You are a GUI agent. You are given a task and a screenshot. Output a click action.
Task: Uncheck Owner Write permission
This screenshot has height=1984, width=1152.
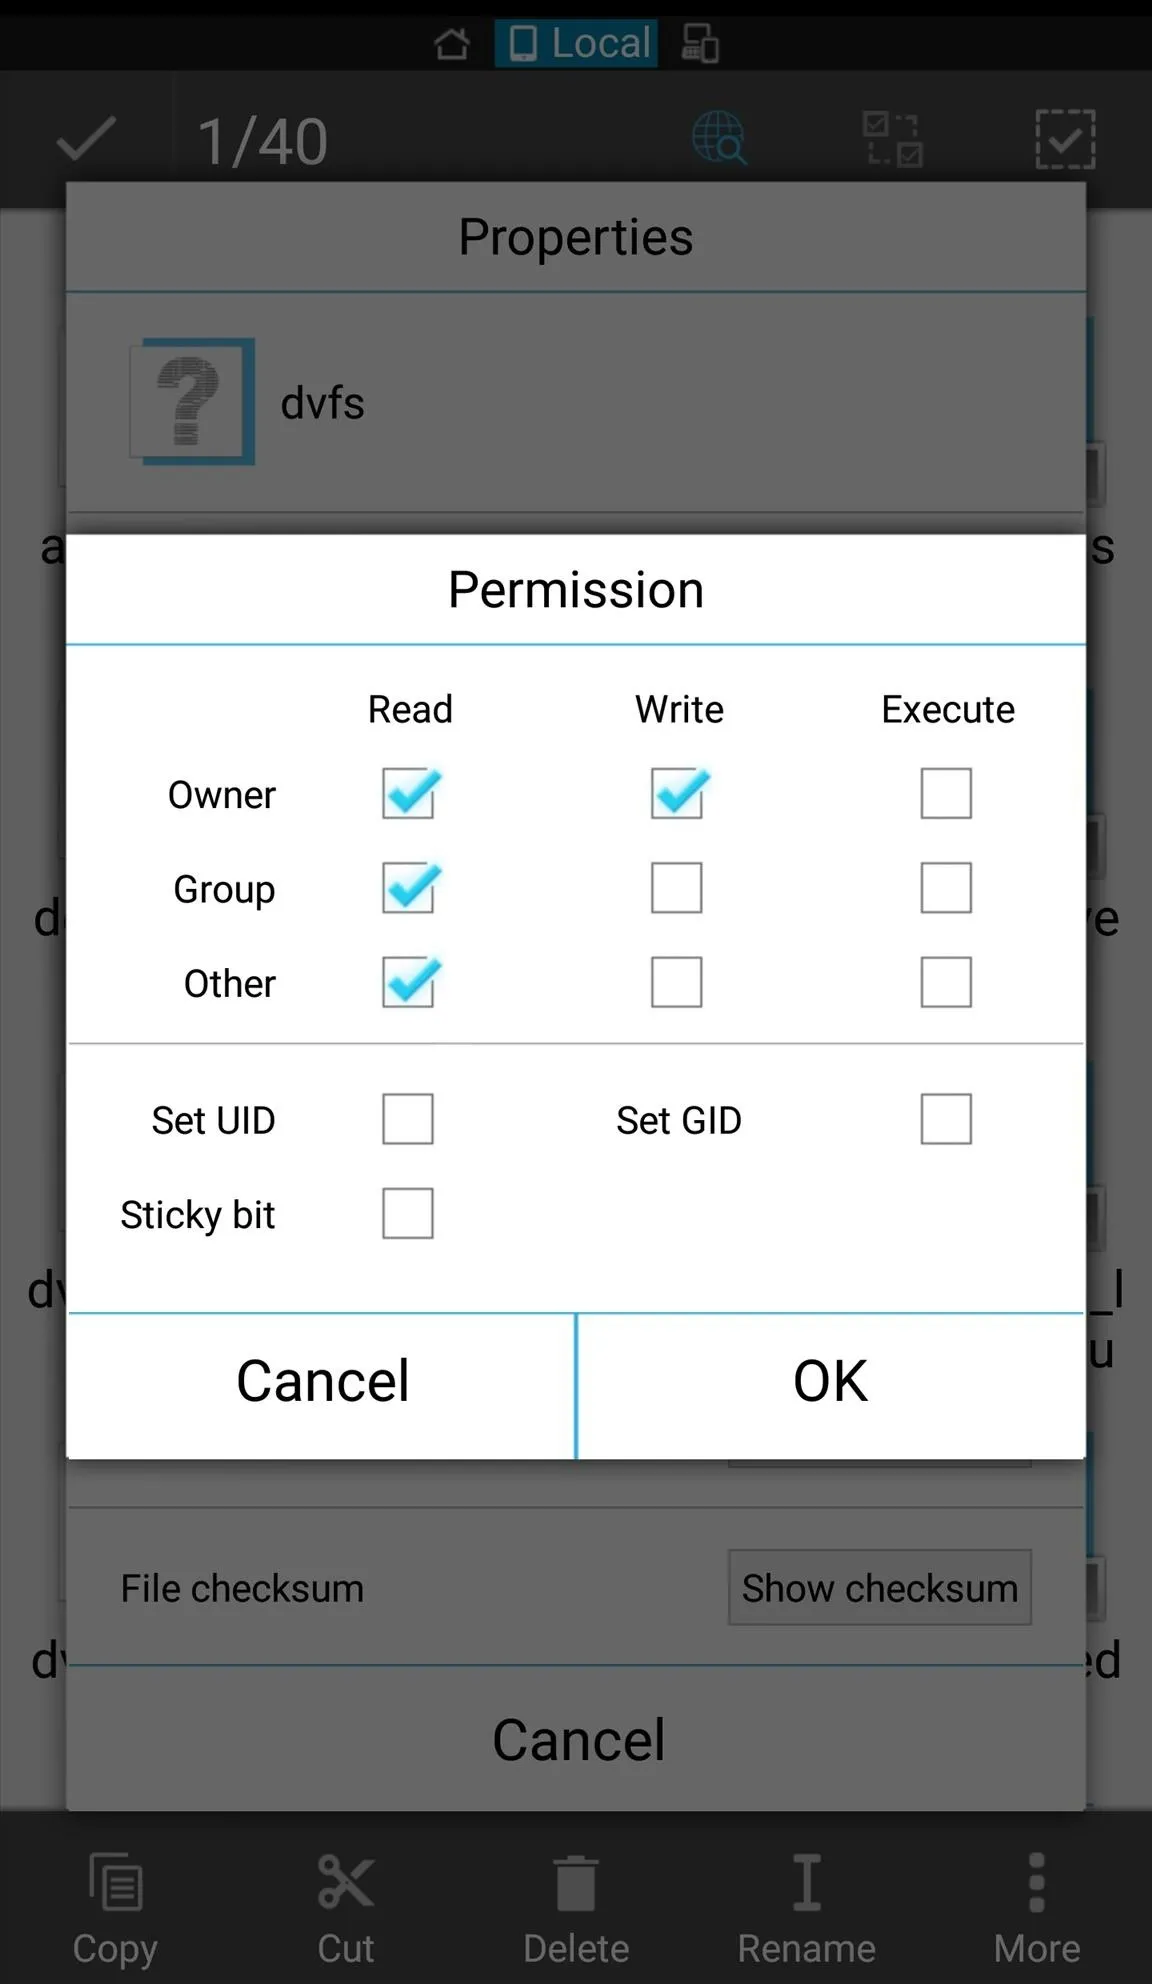677,793
